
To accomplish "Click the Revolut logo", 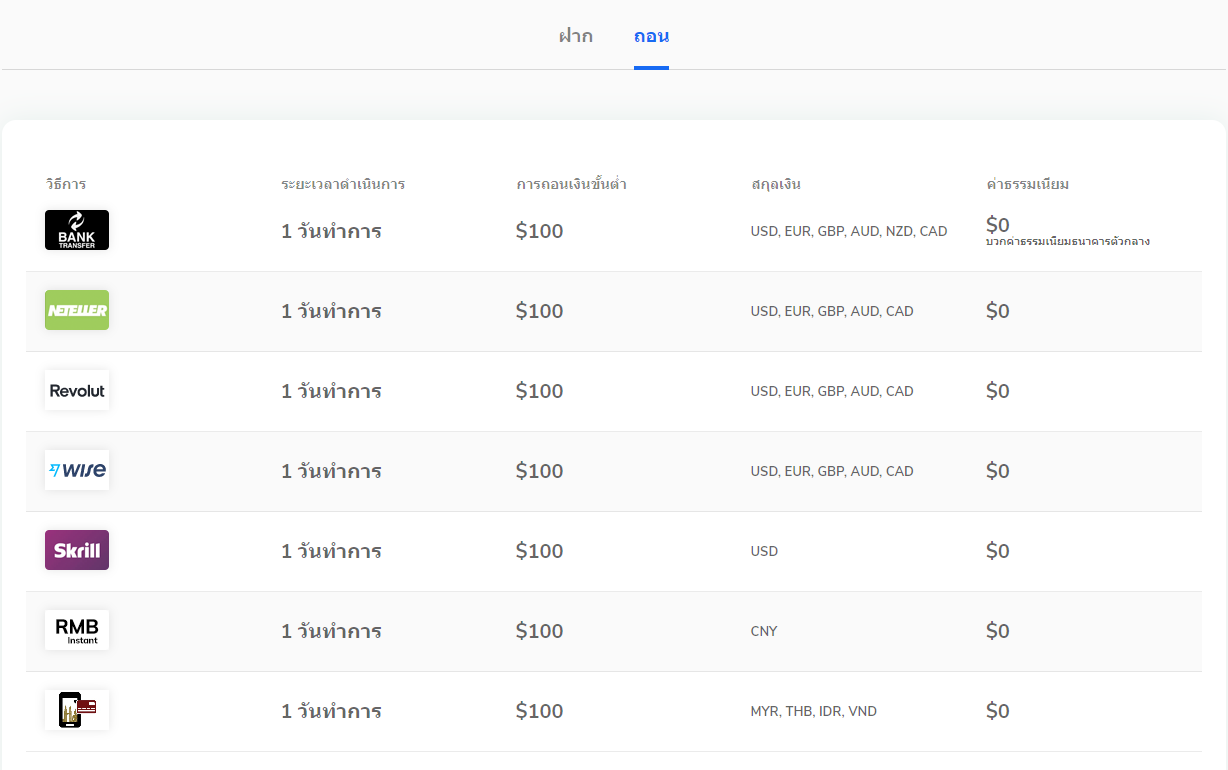I will click(x=77, y=390).
